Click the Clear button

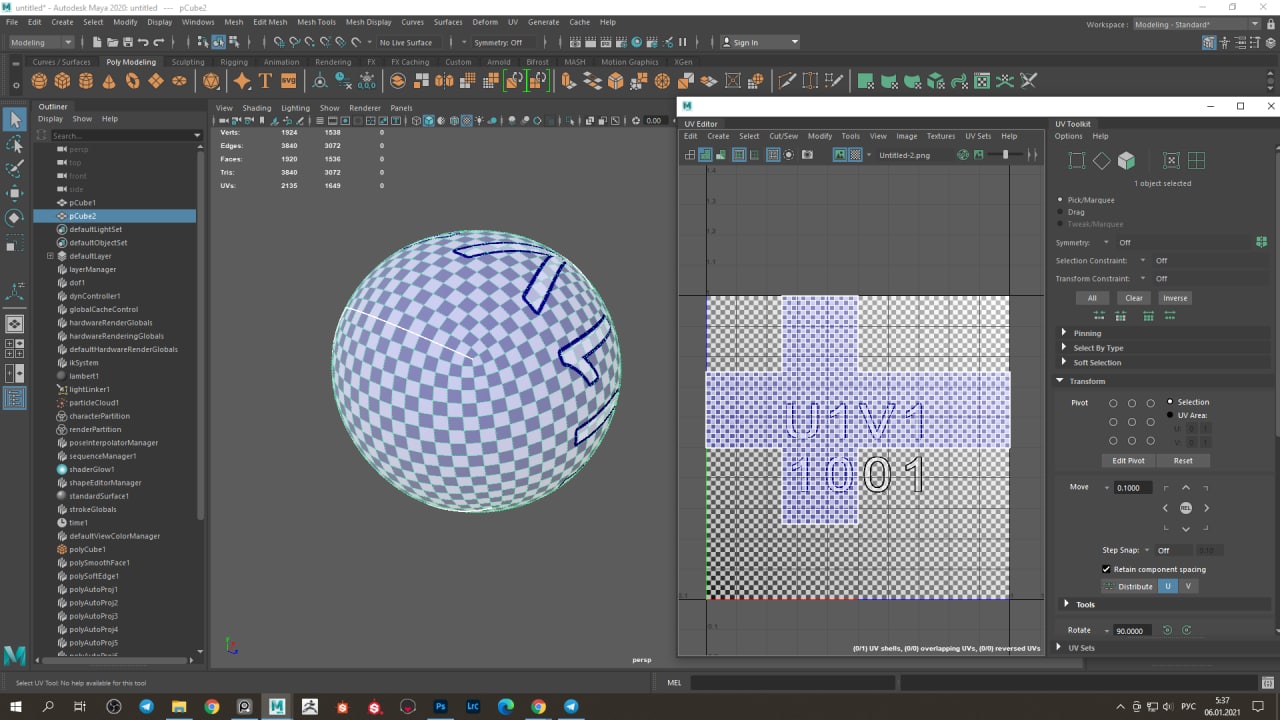pos(1134,298)
